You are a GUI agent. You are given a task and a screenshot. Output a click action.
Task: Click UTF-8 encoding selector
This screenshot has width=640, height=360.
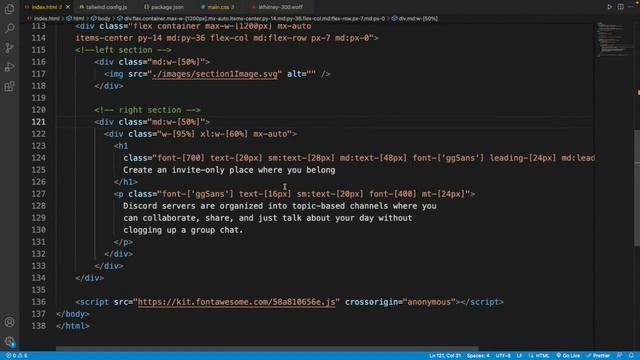click(x=503, y=356)
